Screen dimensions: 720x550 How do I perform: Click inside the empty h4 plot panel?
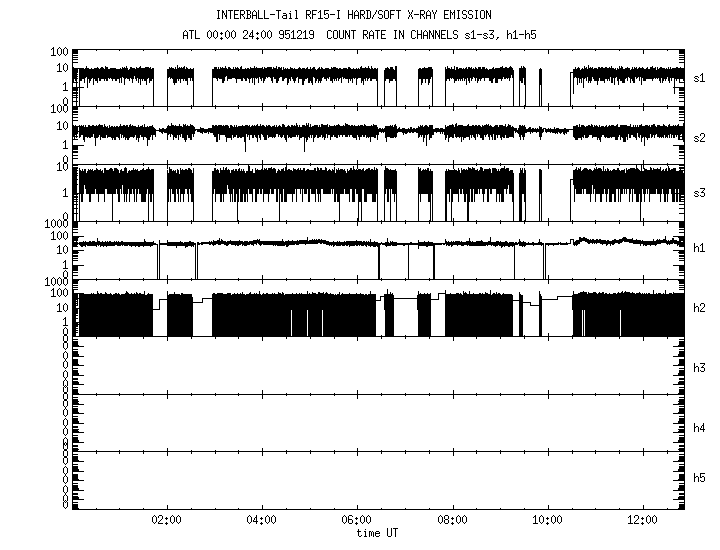[x=380, y=422]
